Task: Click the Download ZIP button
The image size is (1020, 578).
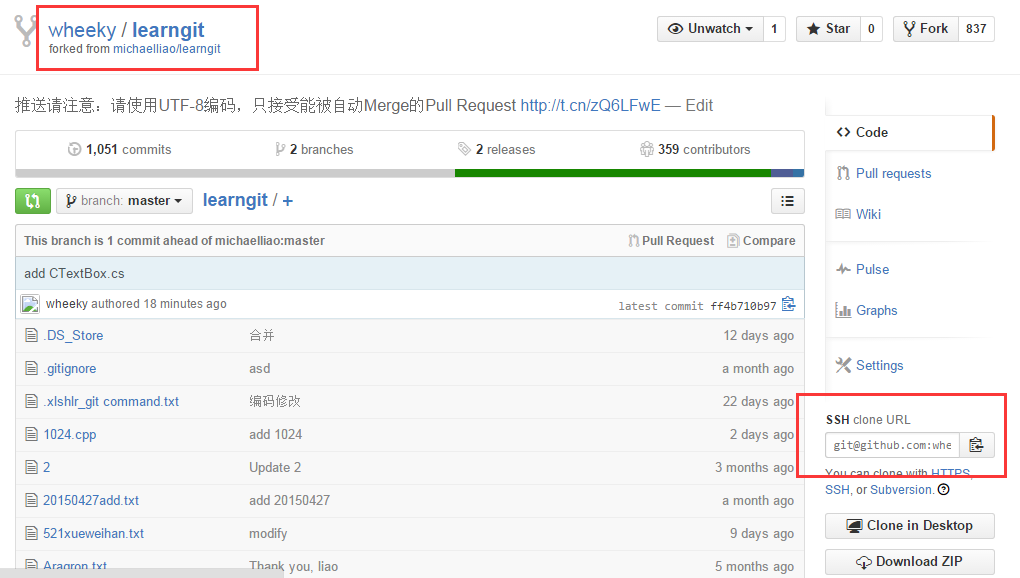Action: [x=909, y=561]
